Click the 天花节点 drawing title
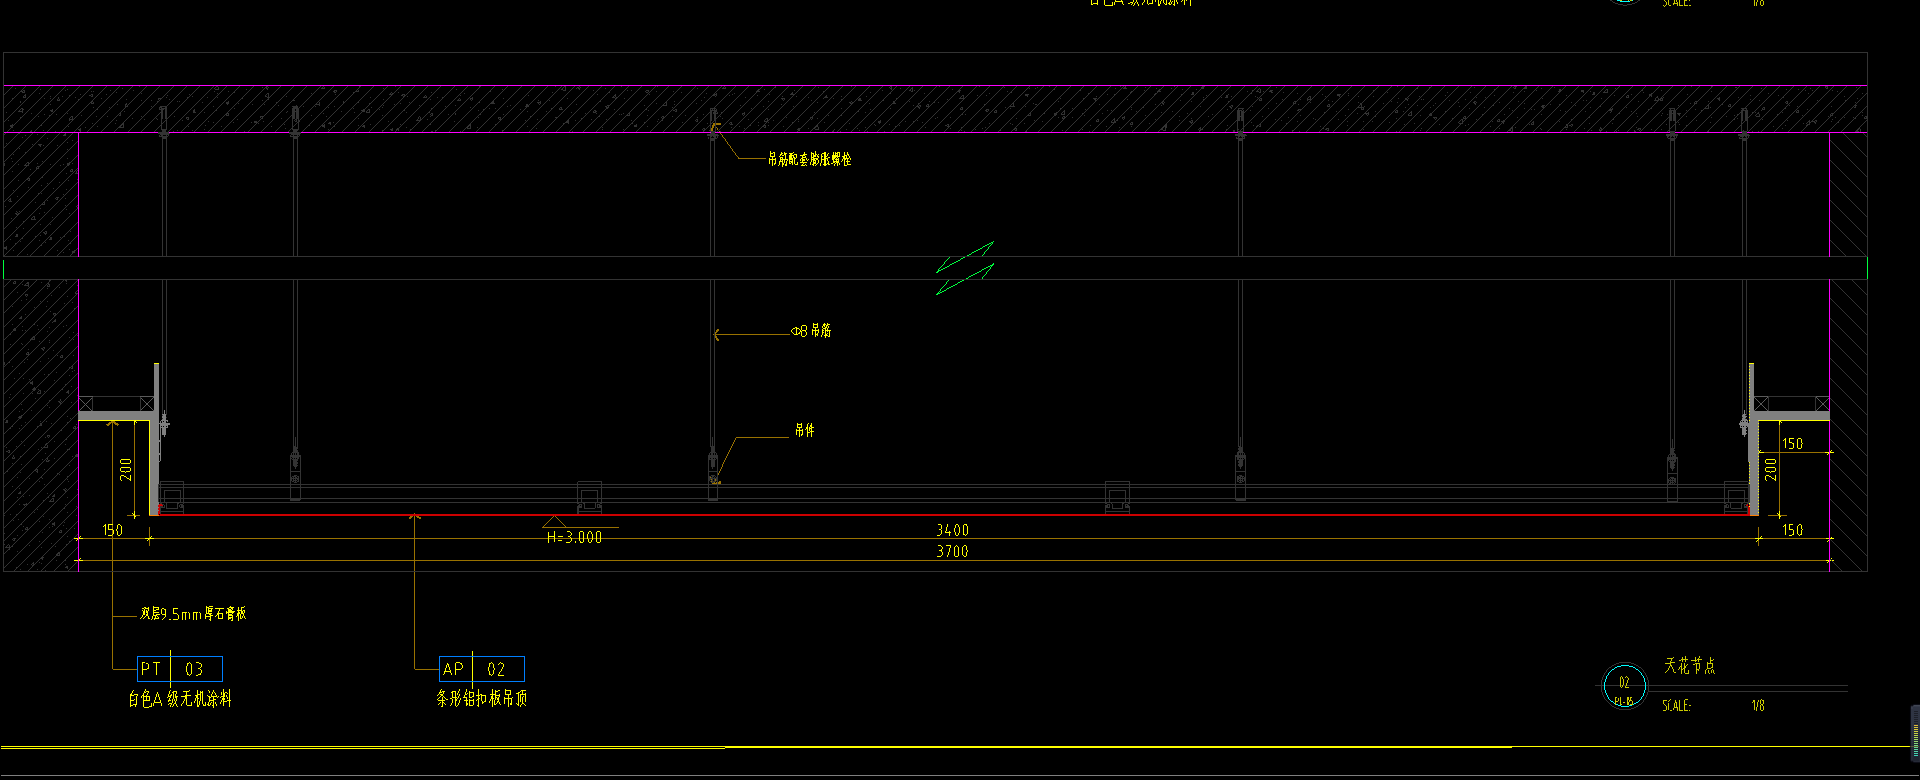This screenshot has height=780, width=1920. pos(1690,666)
